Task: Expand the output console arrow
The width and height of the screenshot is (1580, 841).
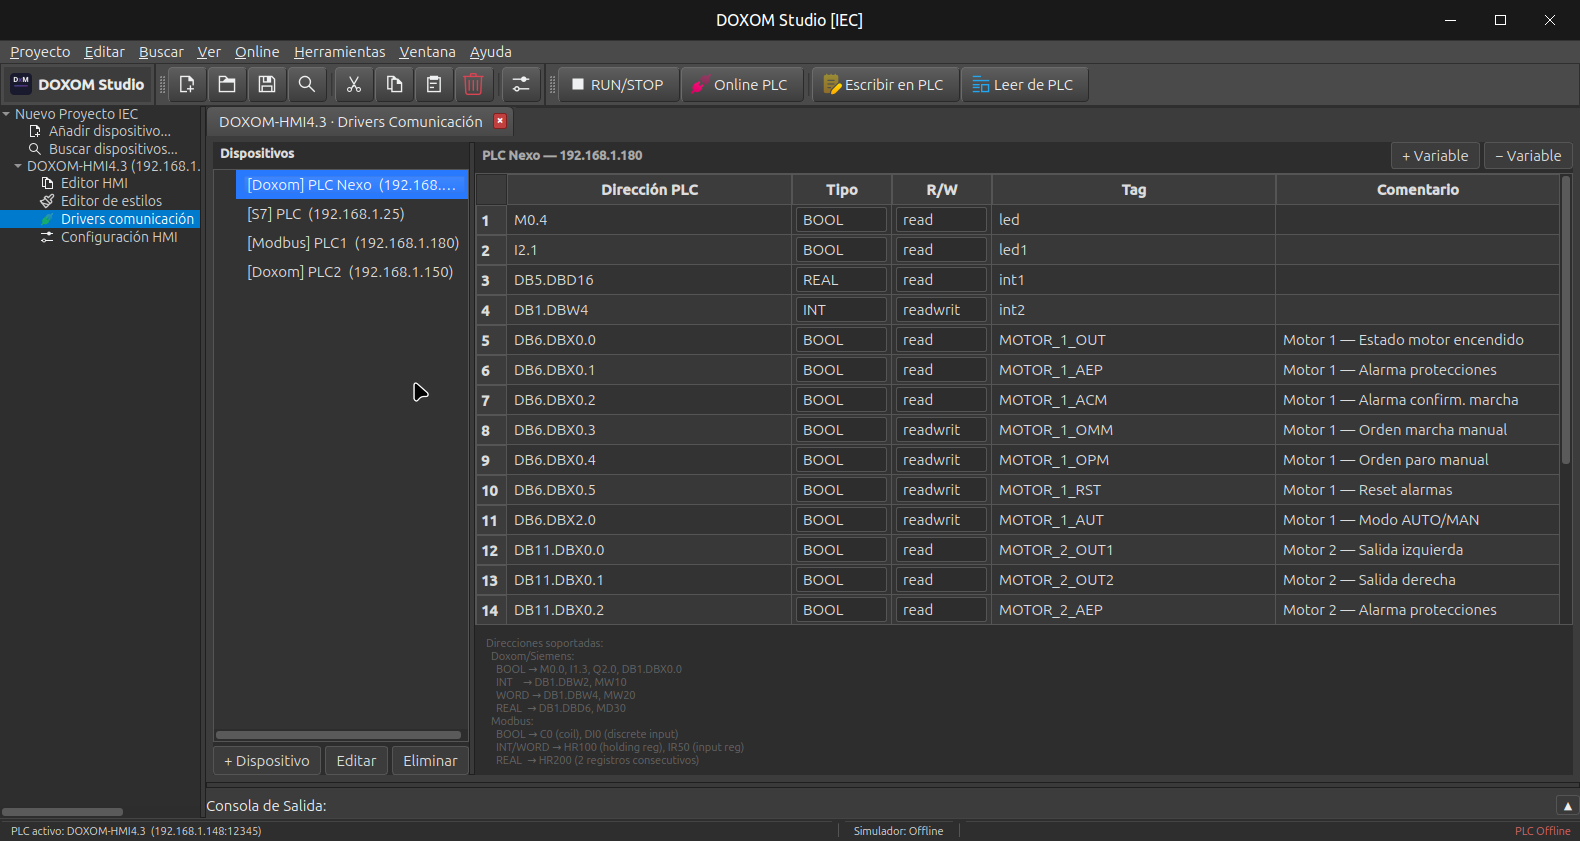Action: click(1567, 806)
